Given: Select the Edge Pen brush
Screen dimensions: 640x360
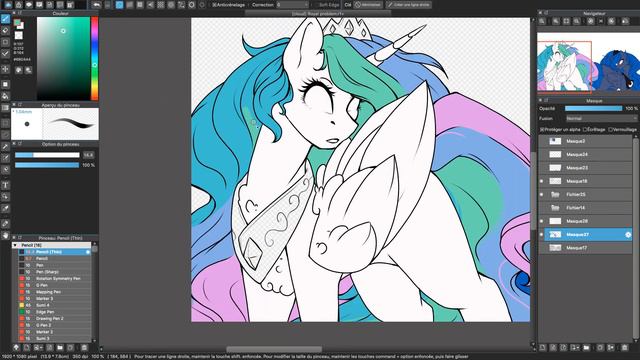Looking at the screenshot, I should point(55,312).
